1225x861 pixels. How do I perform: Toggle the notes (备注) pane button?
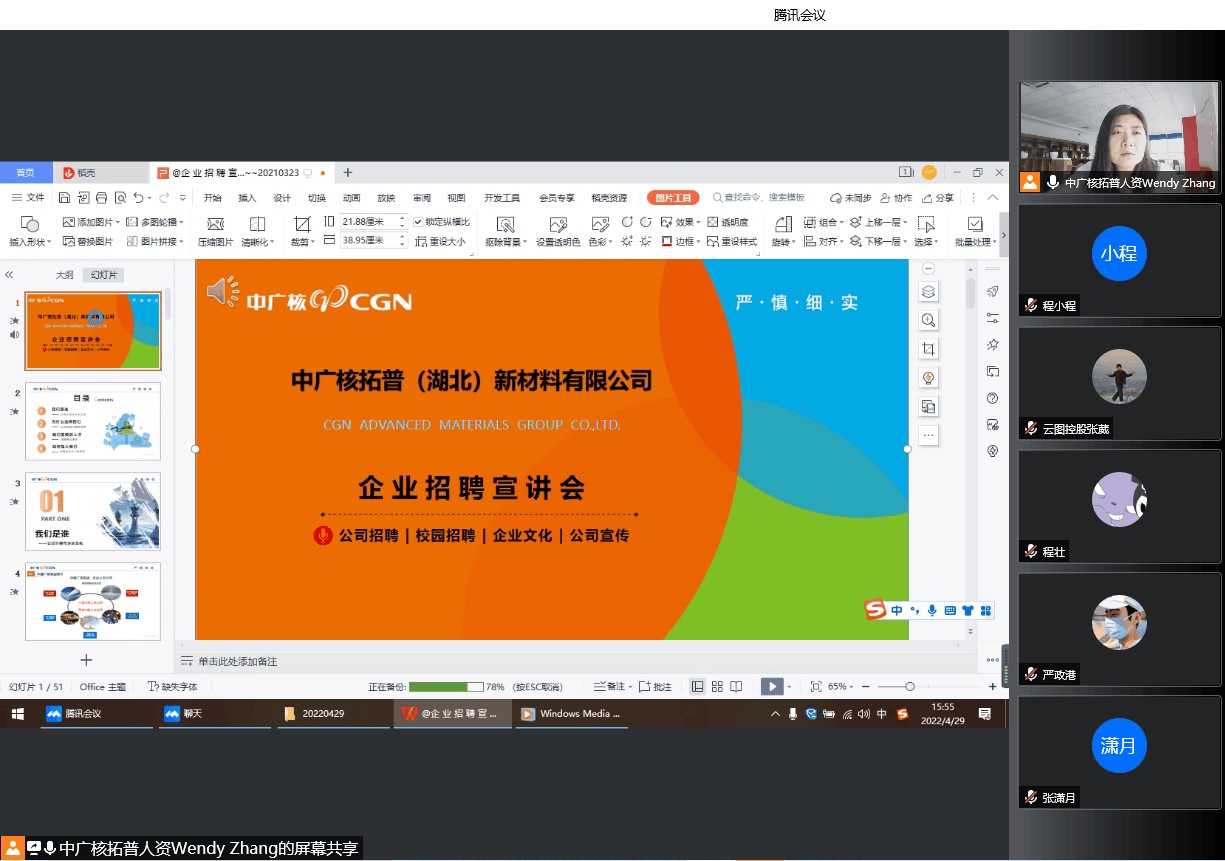pos(610,687)
